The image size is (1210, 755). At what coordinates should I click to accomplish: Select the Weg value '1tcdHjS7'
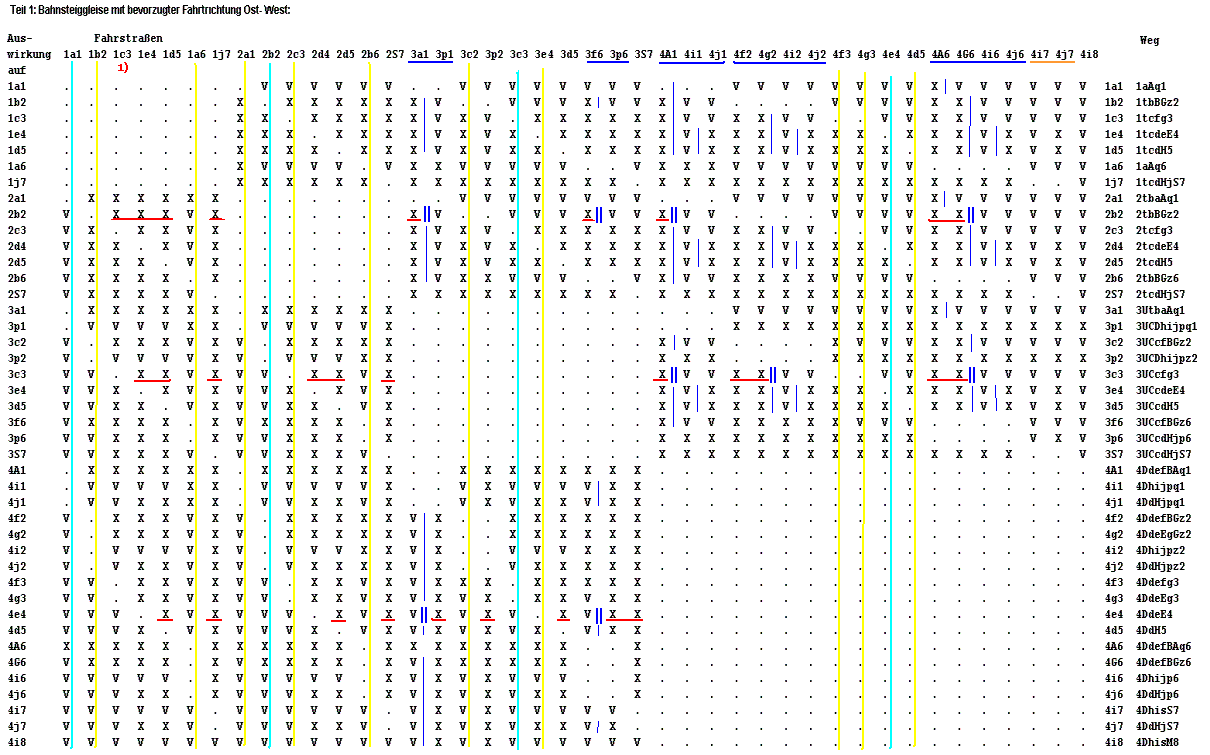[x=1160, y=183]
